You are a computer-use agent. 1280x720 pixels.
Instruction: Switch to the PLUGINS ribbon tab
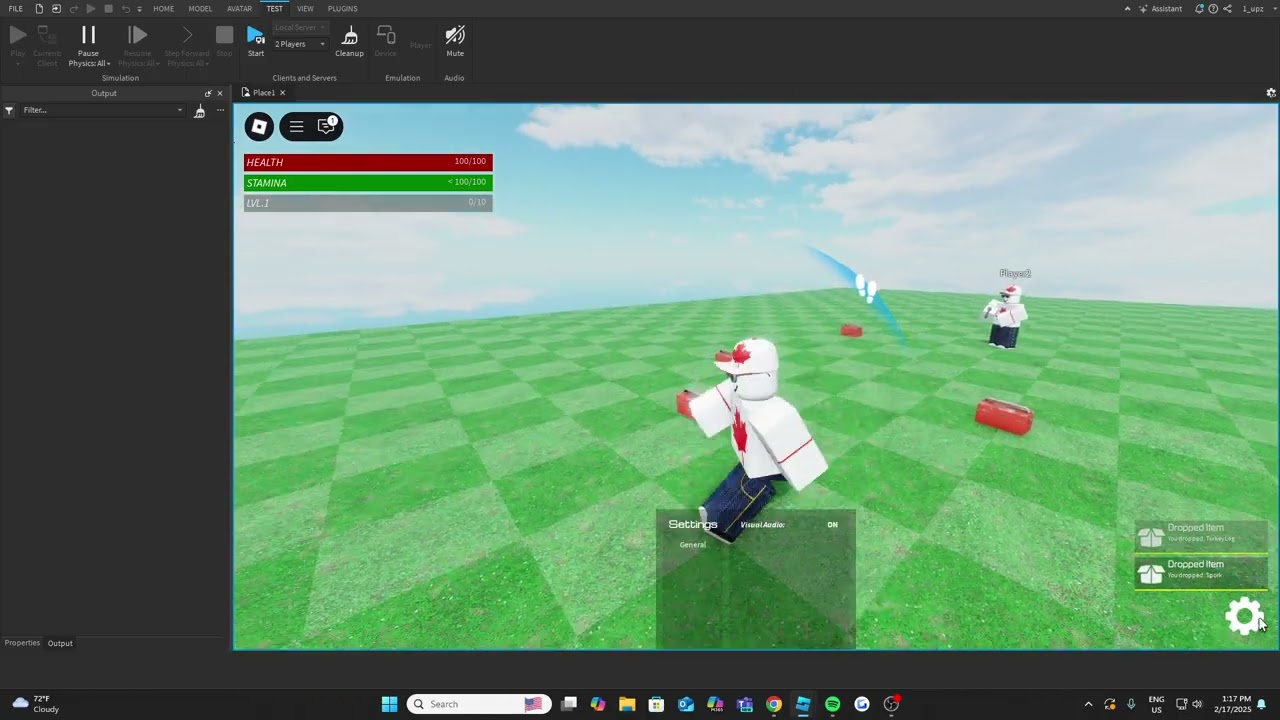coord(342,9)
